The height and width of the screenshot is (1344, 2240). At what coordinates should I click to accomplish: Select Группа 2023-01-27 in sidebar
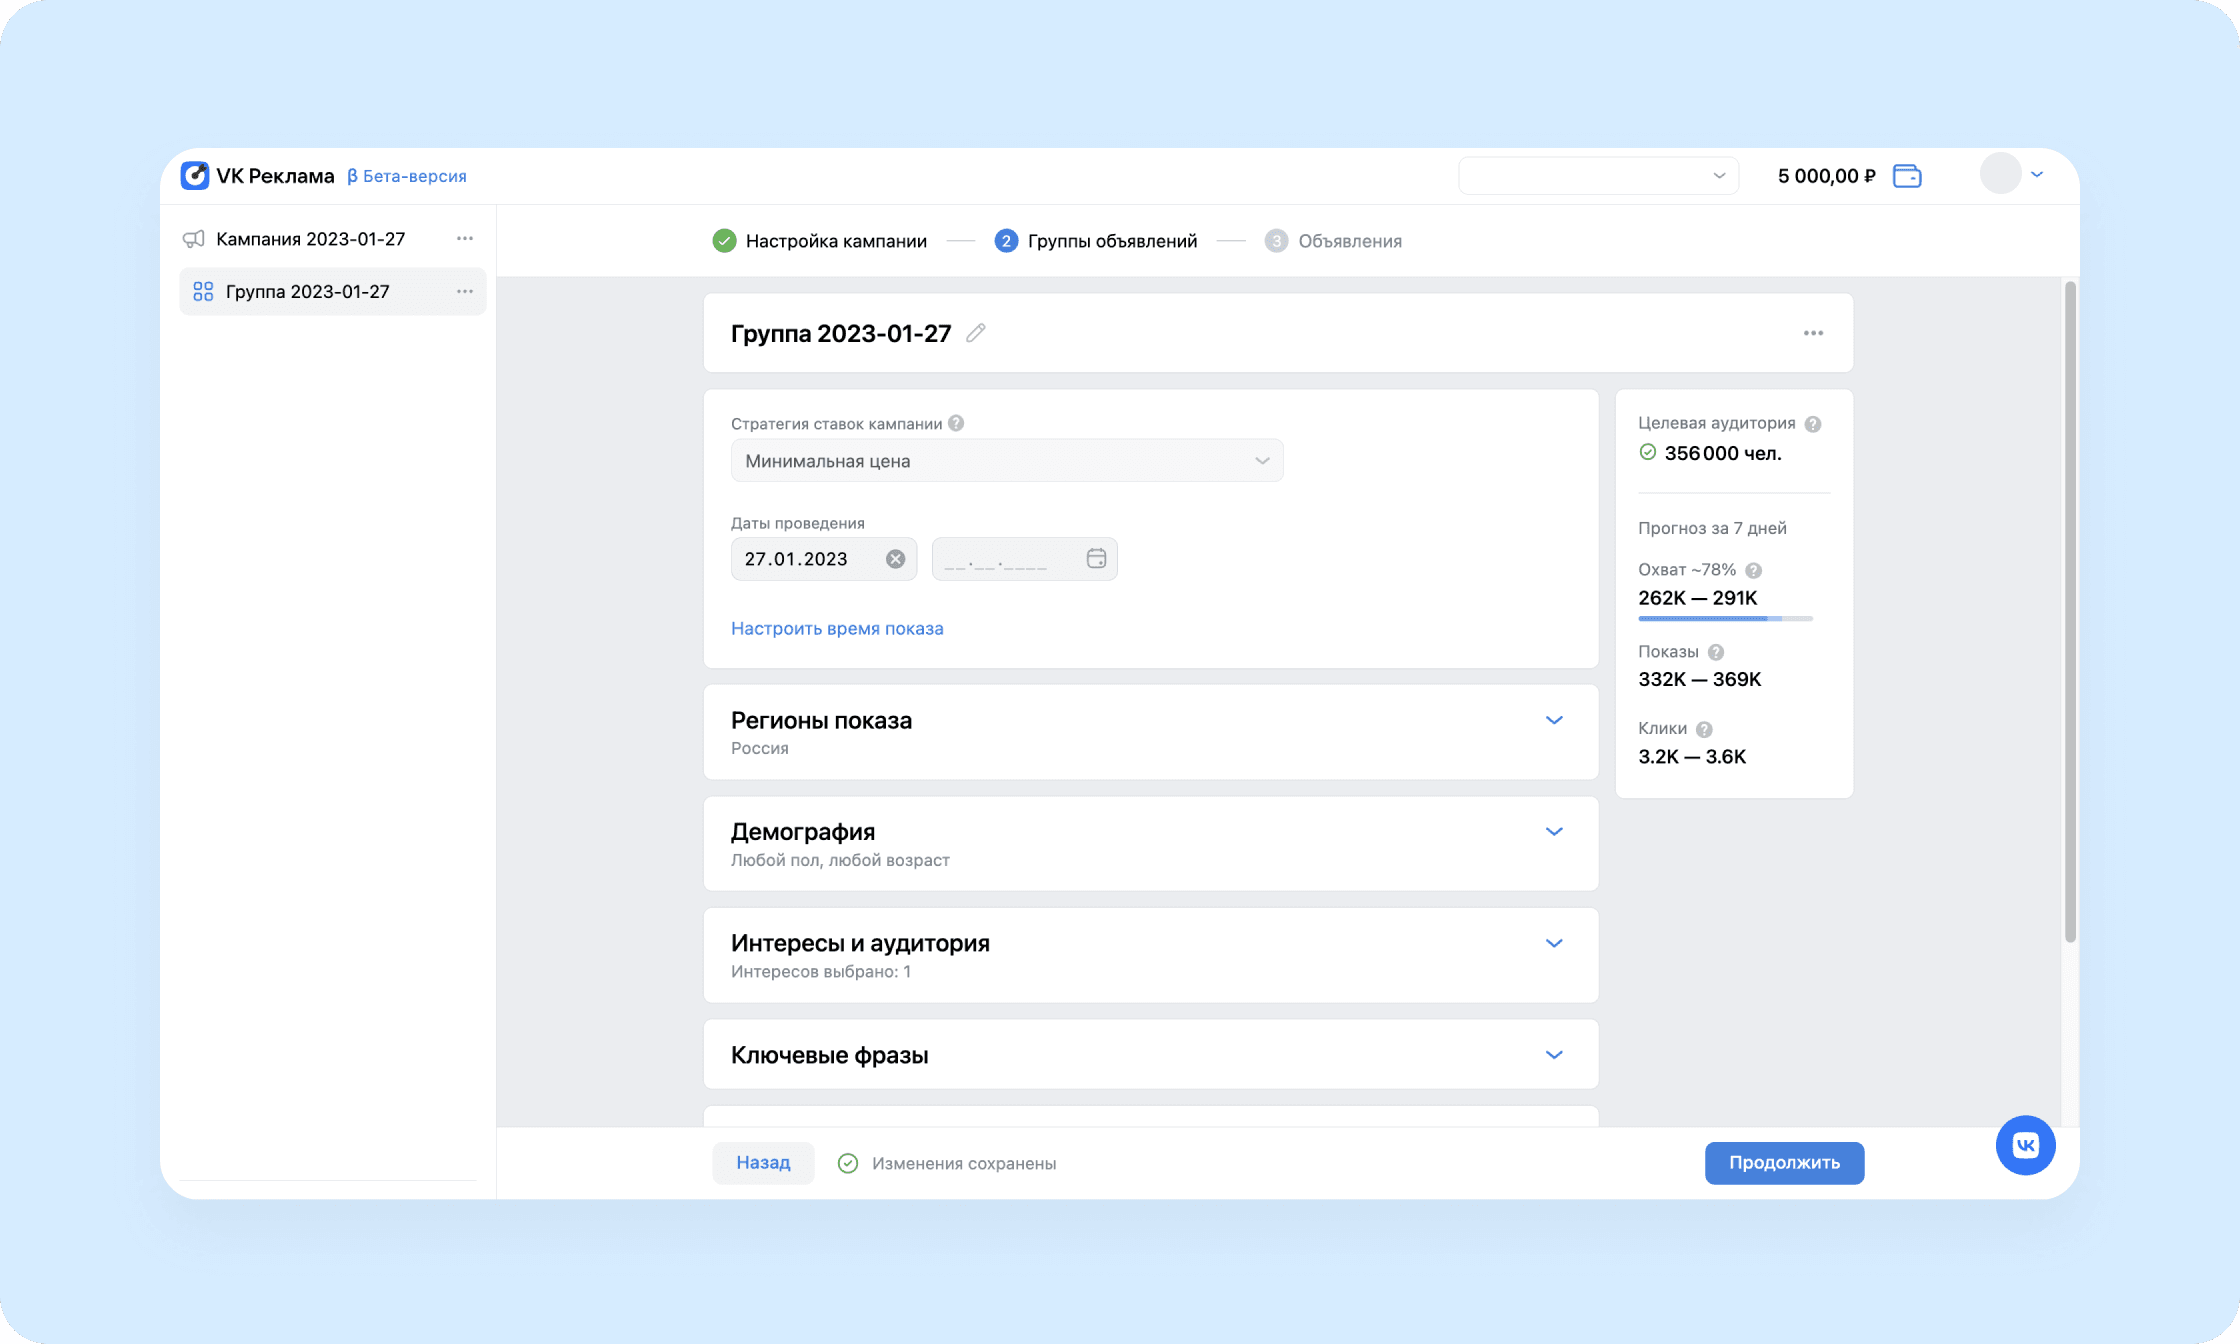[308, 292]
